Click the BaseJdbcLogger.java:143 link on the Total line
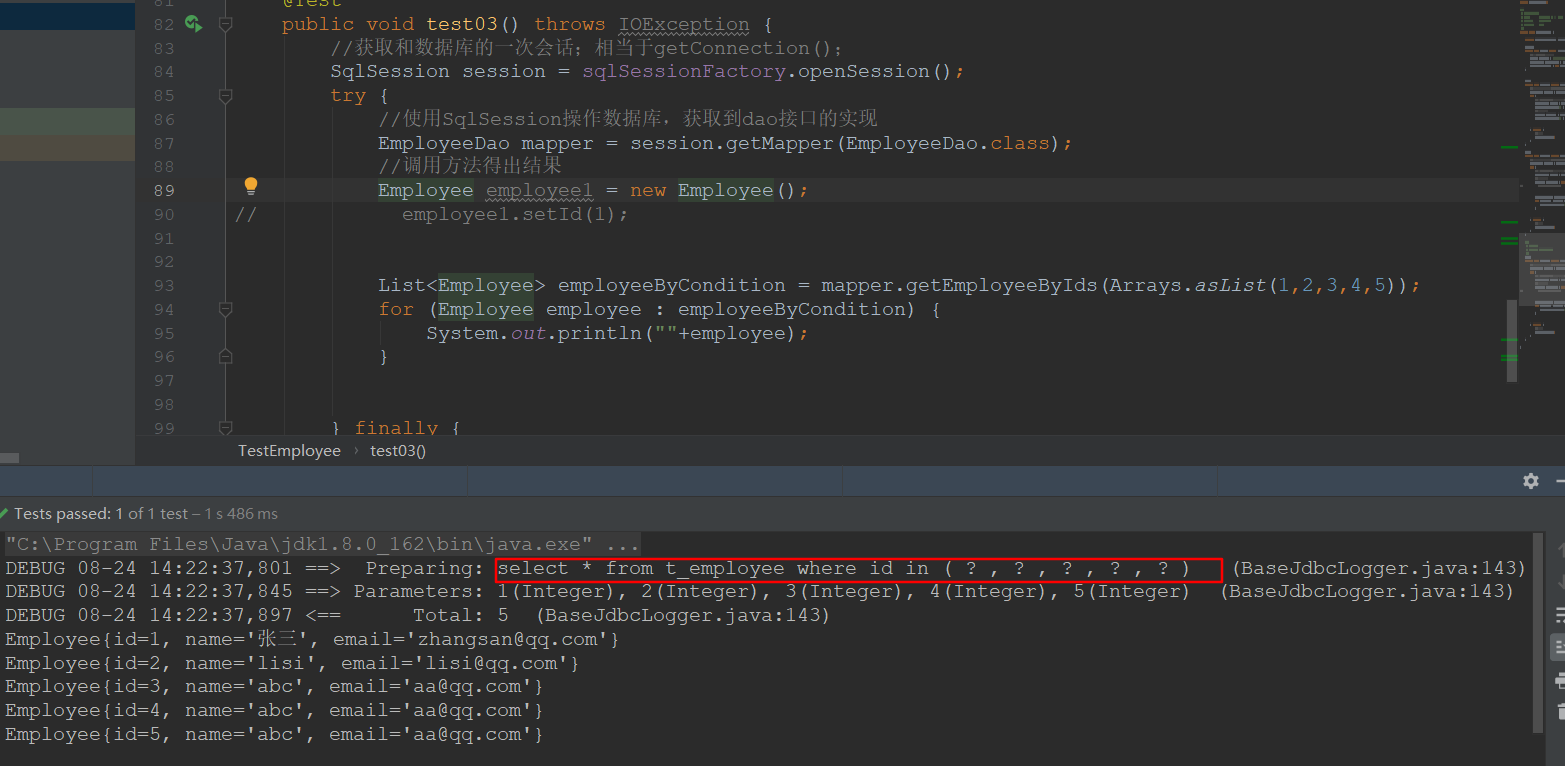This screenshot has height=766, width=1565. click(x=683, y=615)
